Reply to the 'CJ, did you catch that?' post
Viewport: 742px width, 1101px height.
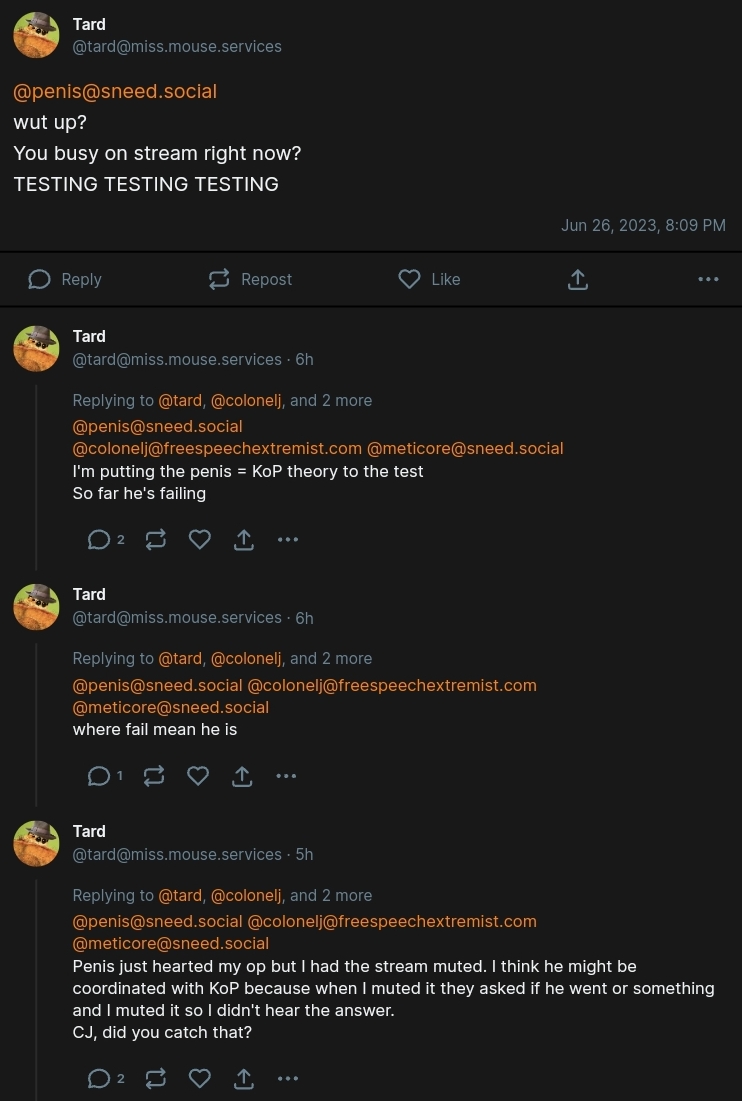click(x=100, y=1078)
